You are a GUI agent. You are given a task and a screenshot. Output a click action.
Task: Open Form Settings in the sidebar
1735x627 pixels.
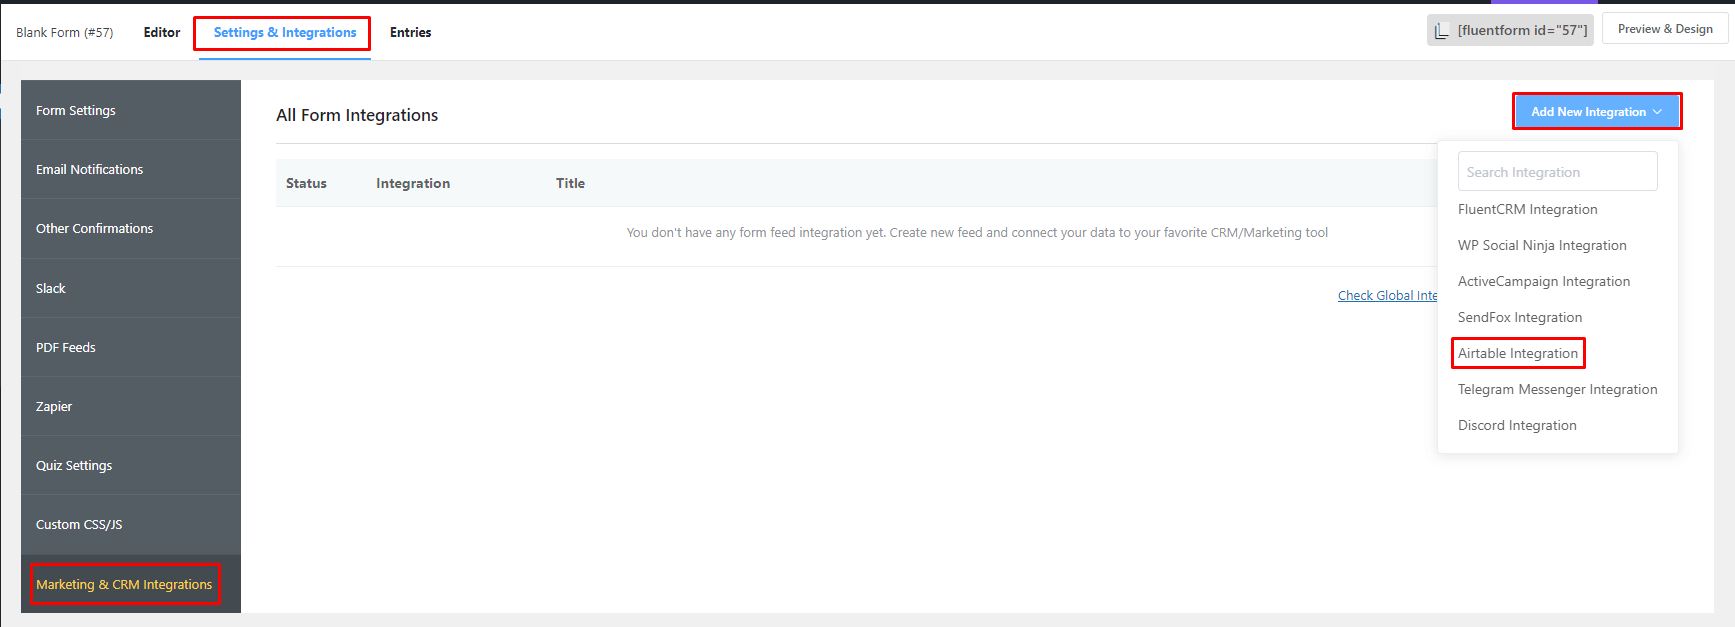[x=76, y=110]
